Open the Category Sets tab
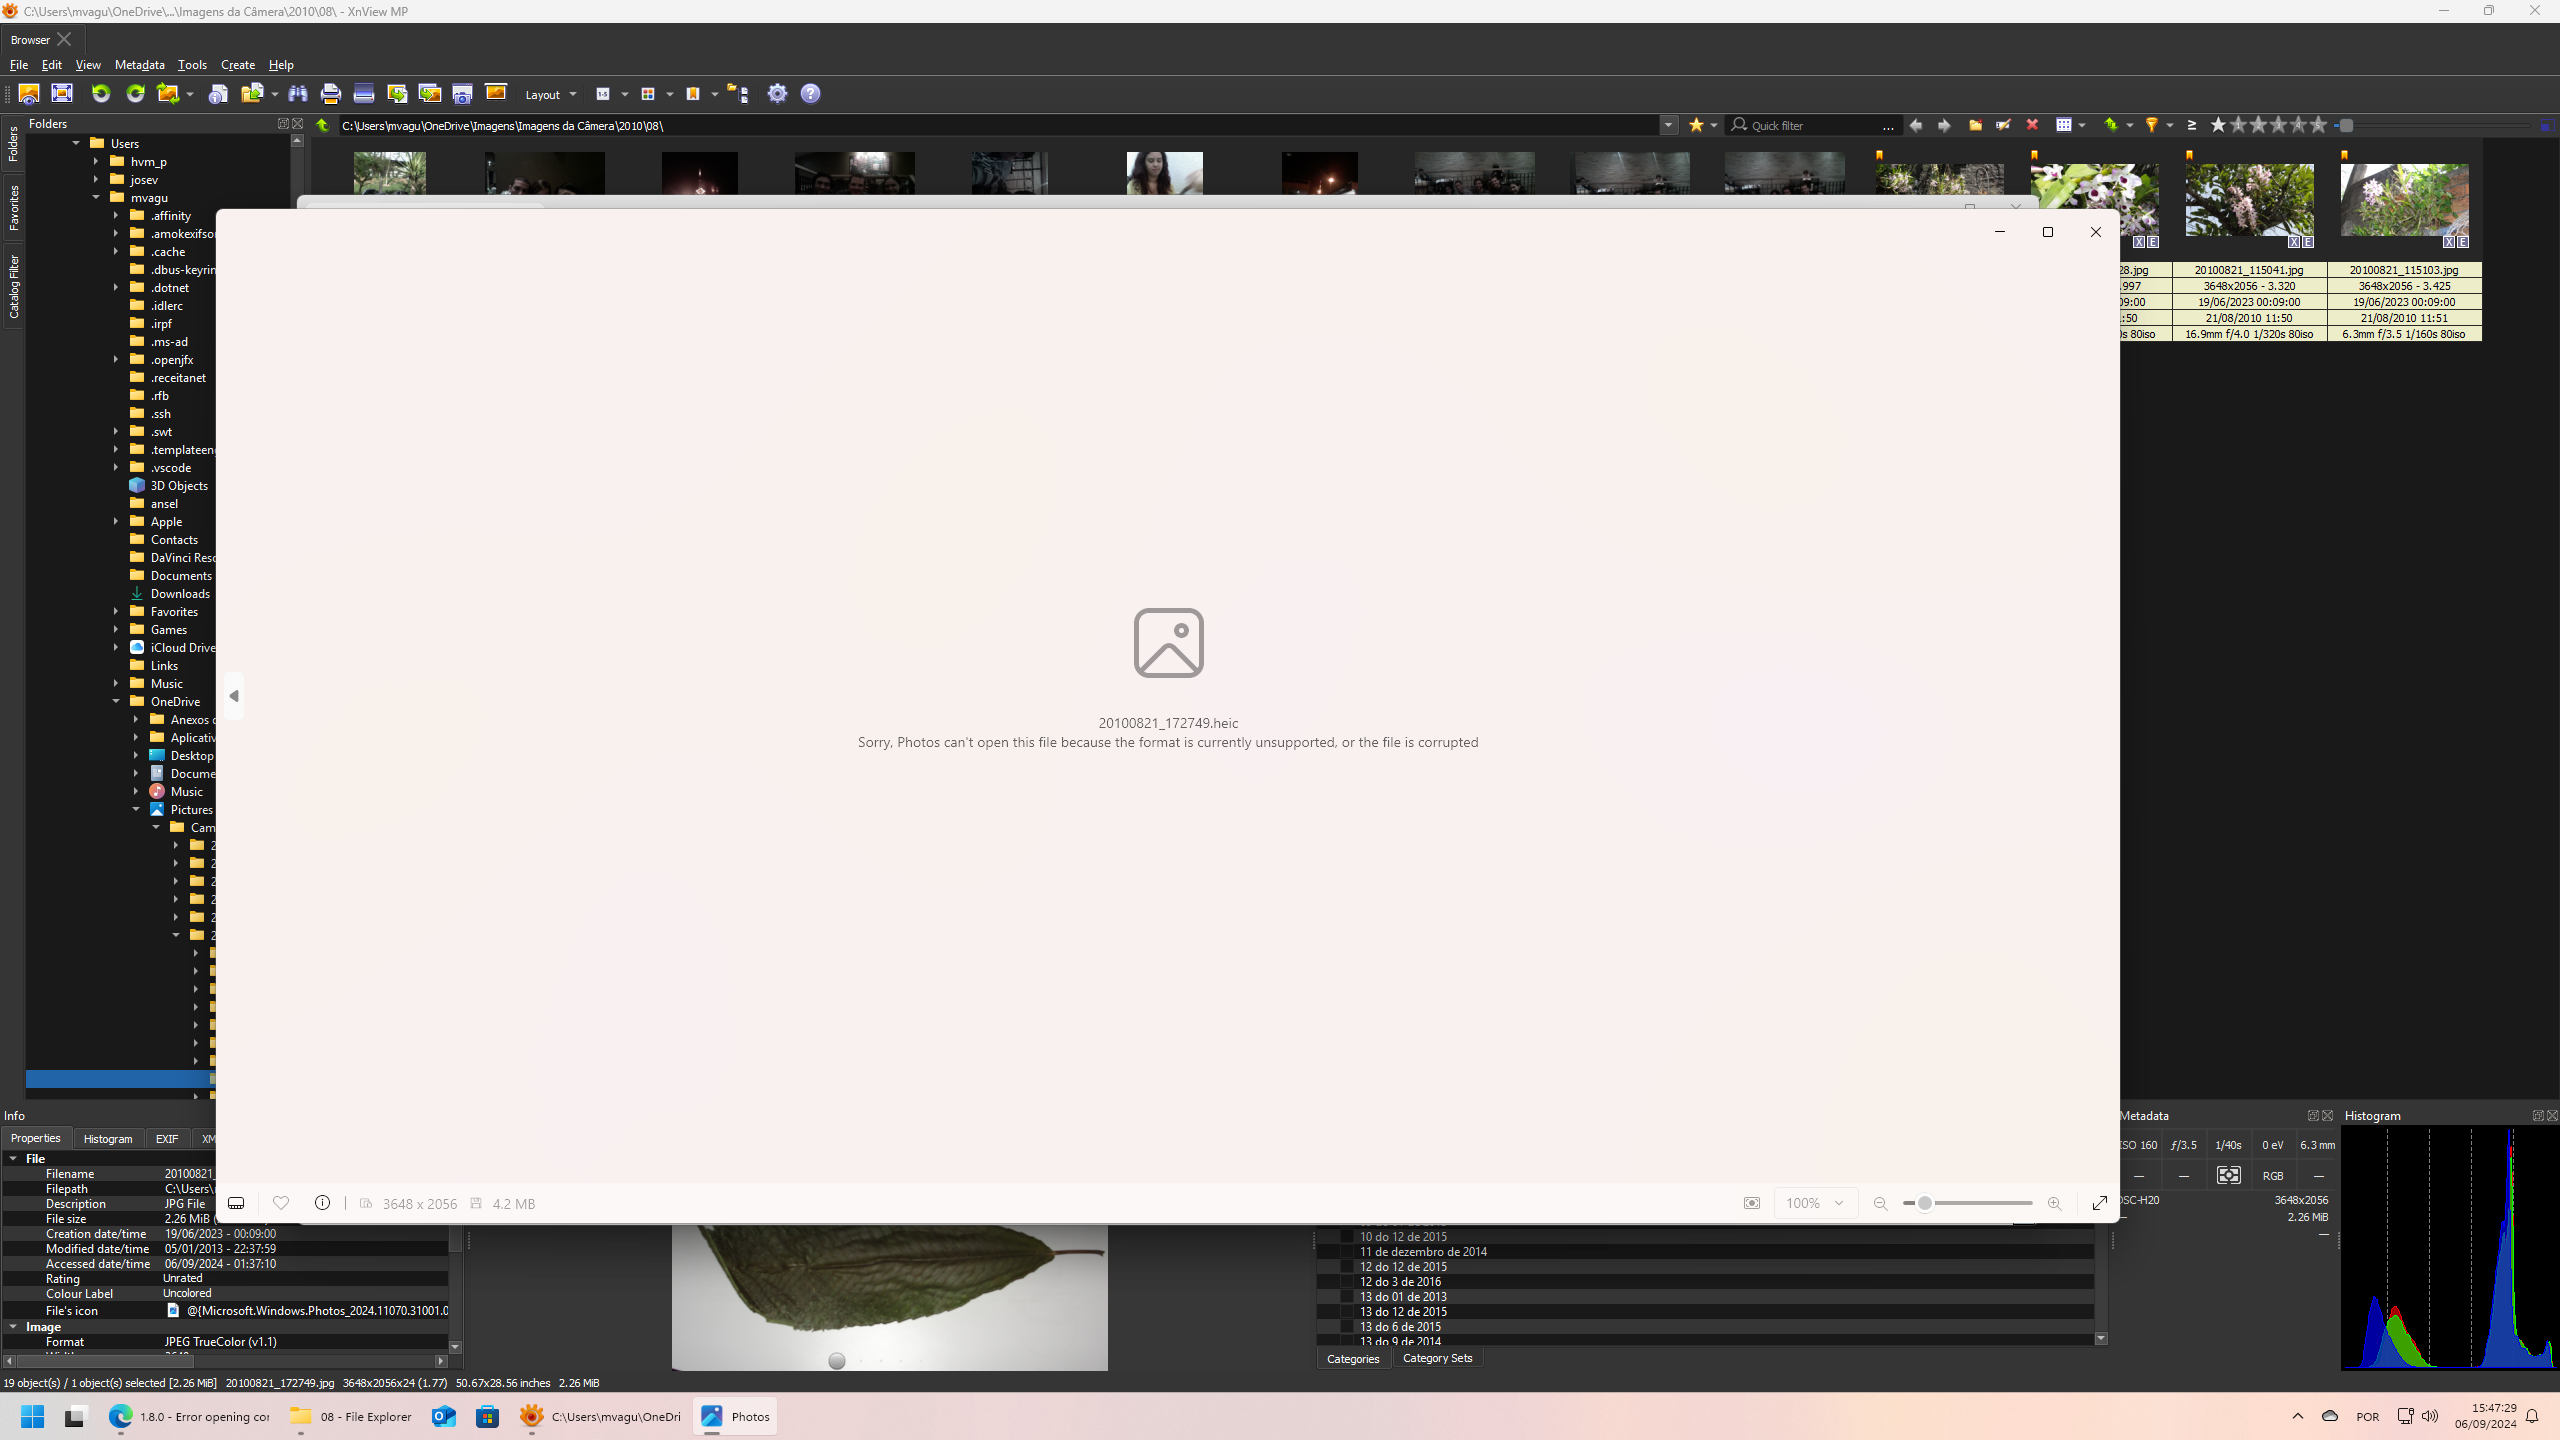2560x1440 pixels. (1437, 1358)
